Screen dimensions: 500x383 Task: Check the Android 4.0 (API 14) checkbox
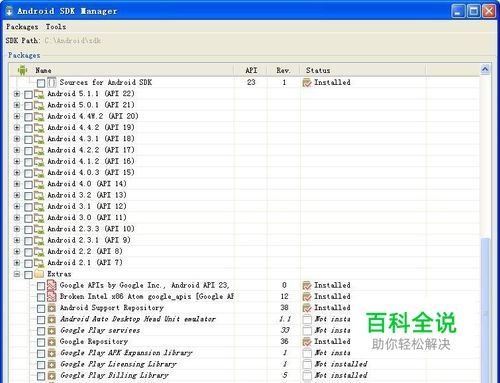tap(28, 184)
